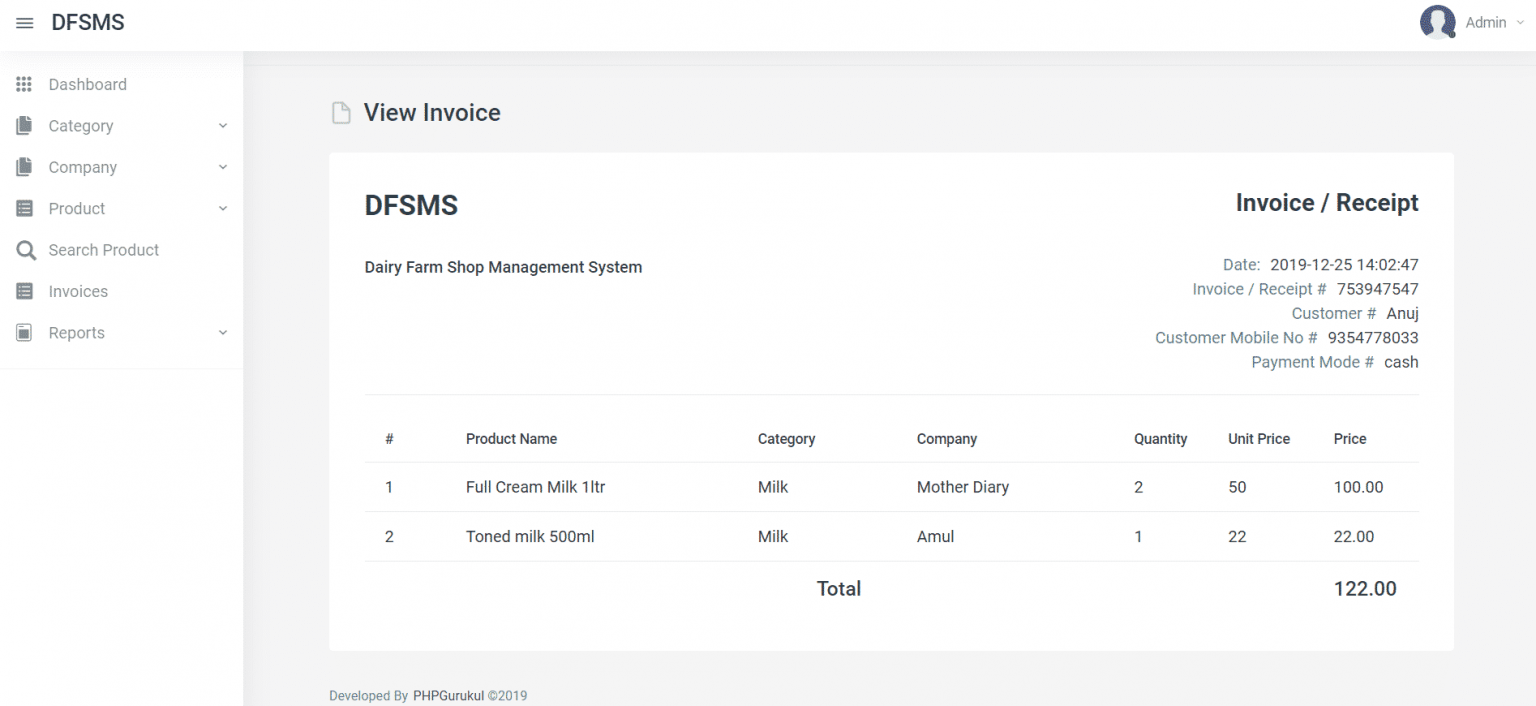Image resolution: width=1536 pixels, height=706 pixels.
Task: Click the Toned milk 500ml cell
Action: point(530,537)
